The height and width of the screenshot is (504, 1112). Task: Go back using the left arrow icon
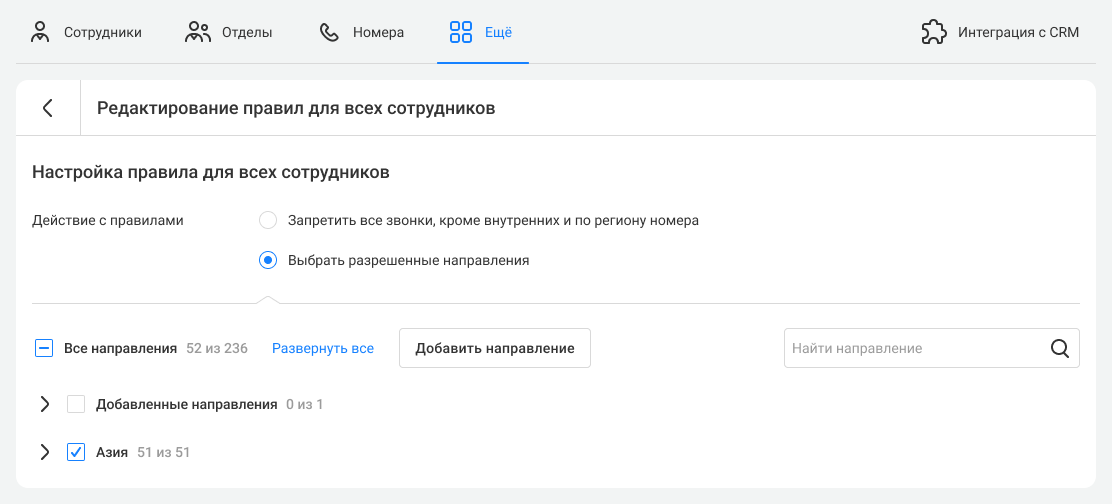(x=48, y=108)
